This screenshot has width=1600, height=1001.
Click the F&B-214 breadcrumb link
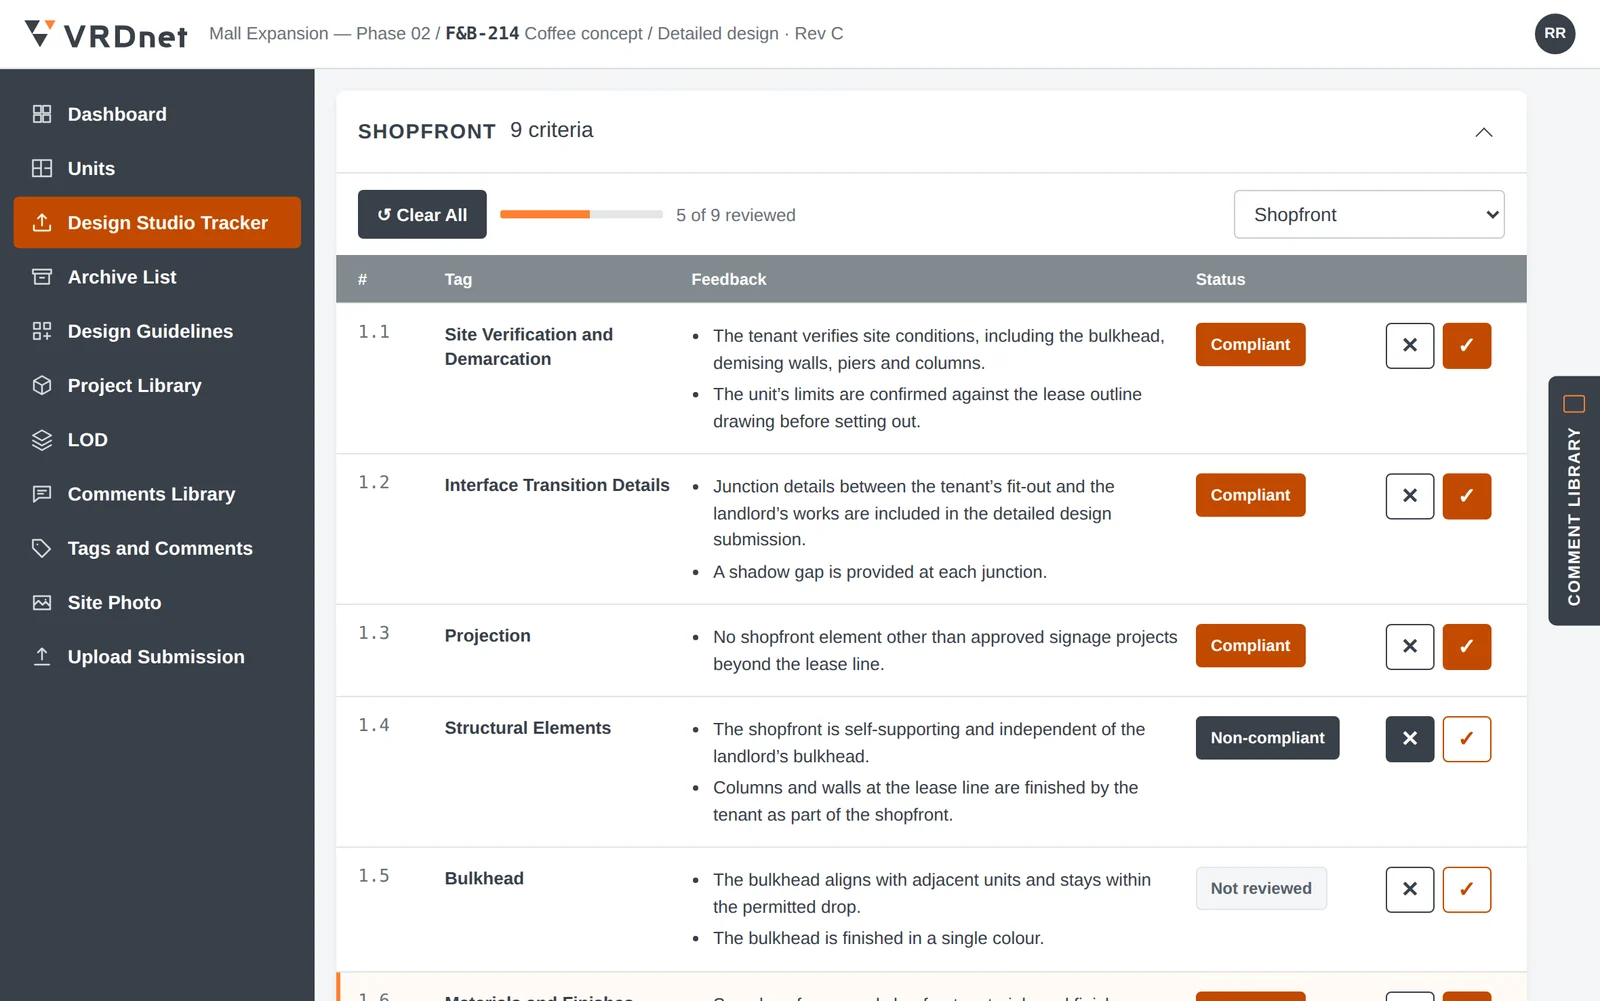(482, 33)
